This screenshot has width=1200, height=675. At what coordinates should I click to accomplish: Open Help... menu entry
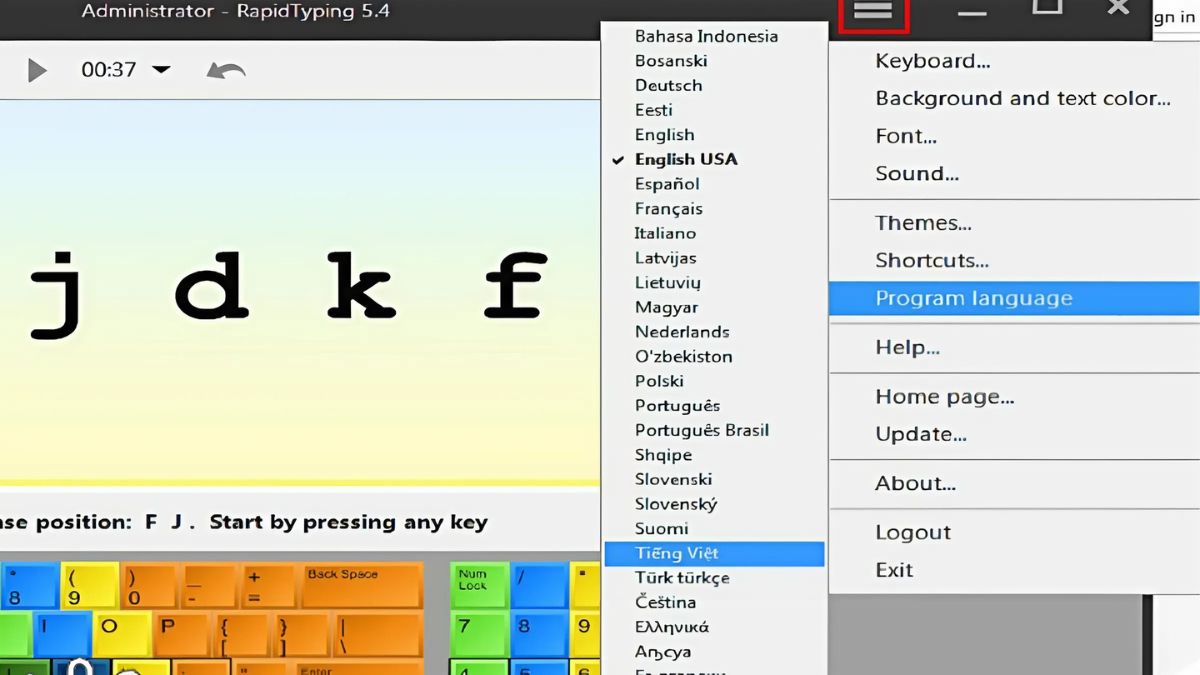(907, 347)
